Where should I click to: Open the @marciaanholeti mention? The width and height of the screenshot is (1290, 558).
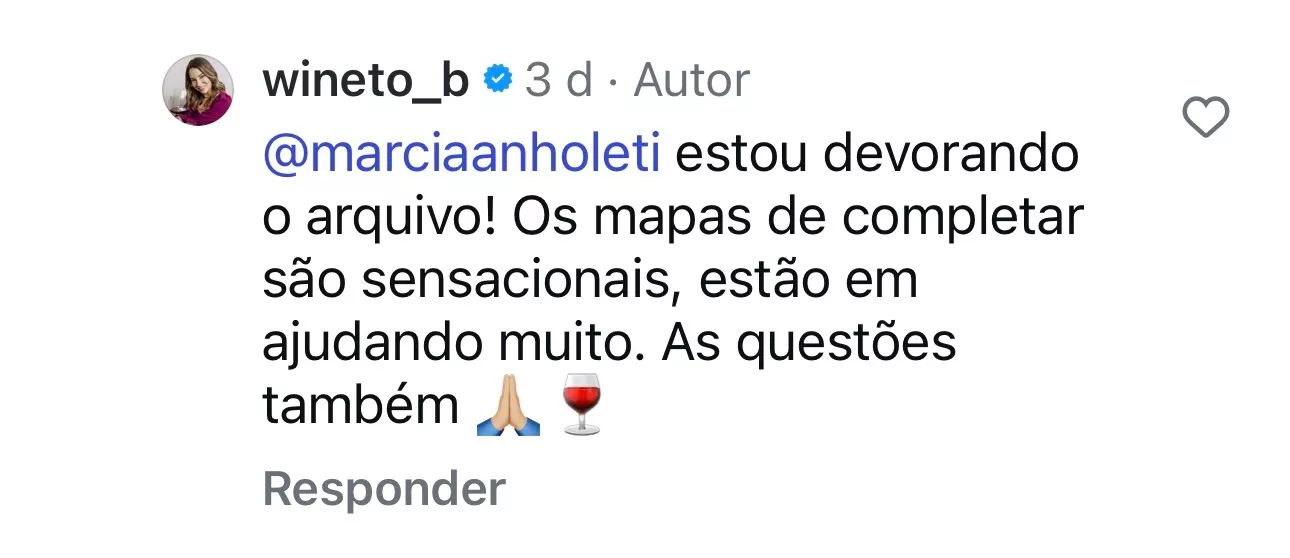(x=461, y=156)
